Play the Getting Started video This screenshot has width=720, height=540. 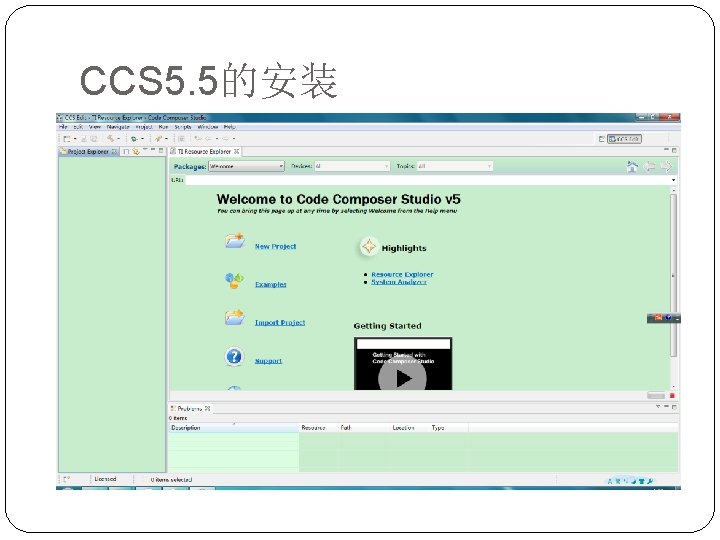point(402,378)
